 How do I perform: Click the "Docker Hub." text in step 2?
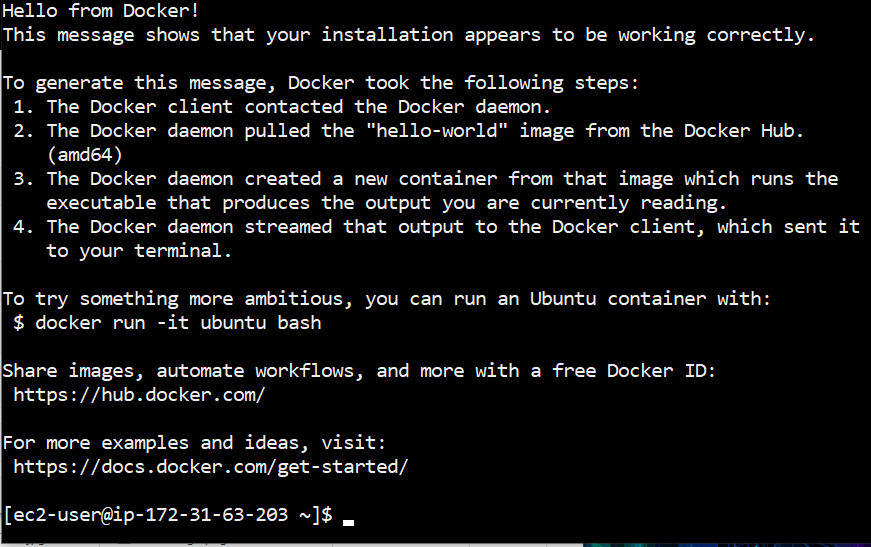(x=744, y=131)
